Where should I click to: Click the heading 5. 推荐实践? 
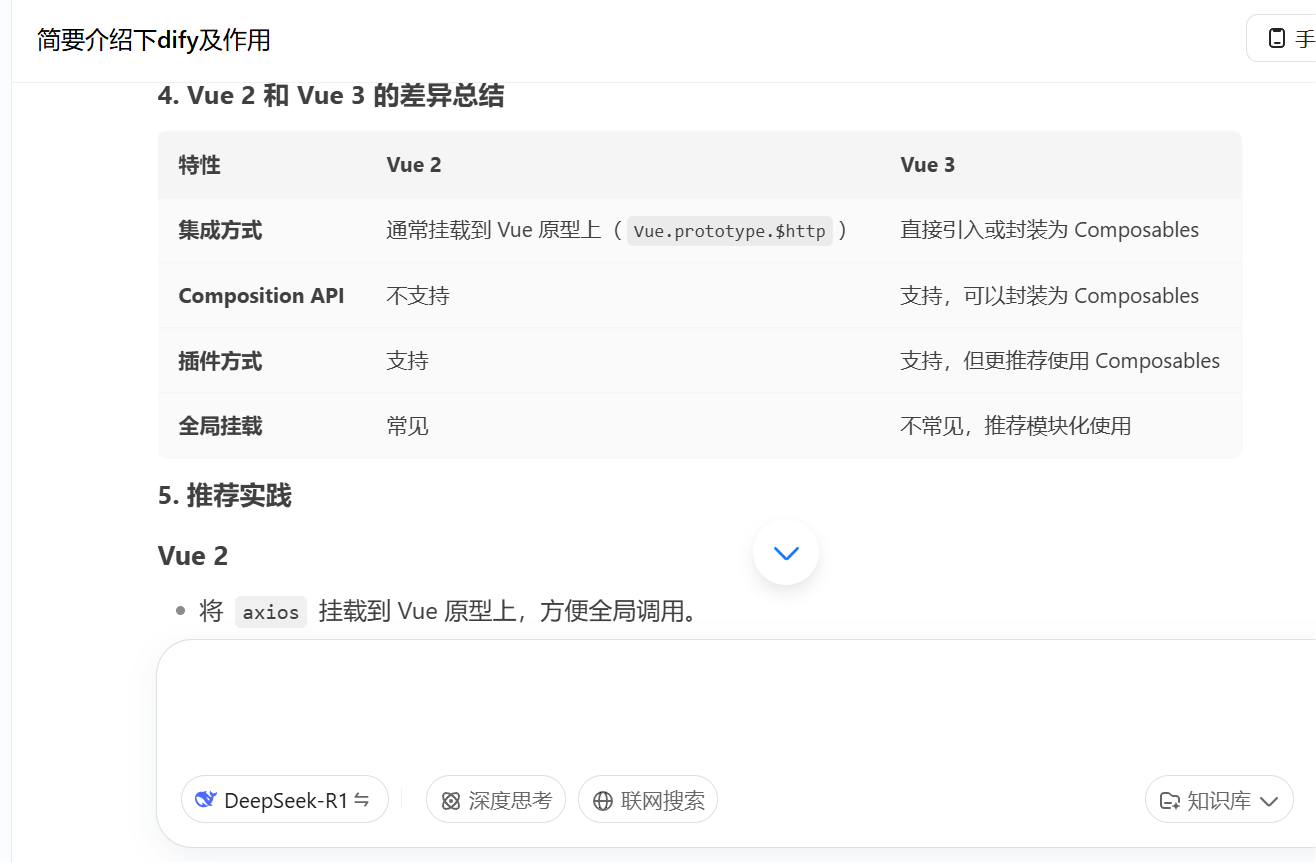224,496
